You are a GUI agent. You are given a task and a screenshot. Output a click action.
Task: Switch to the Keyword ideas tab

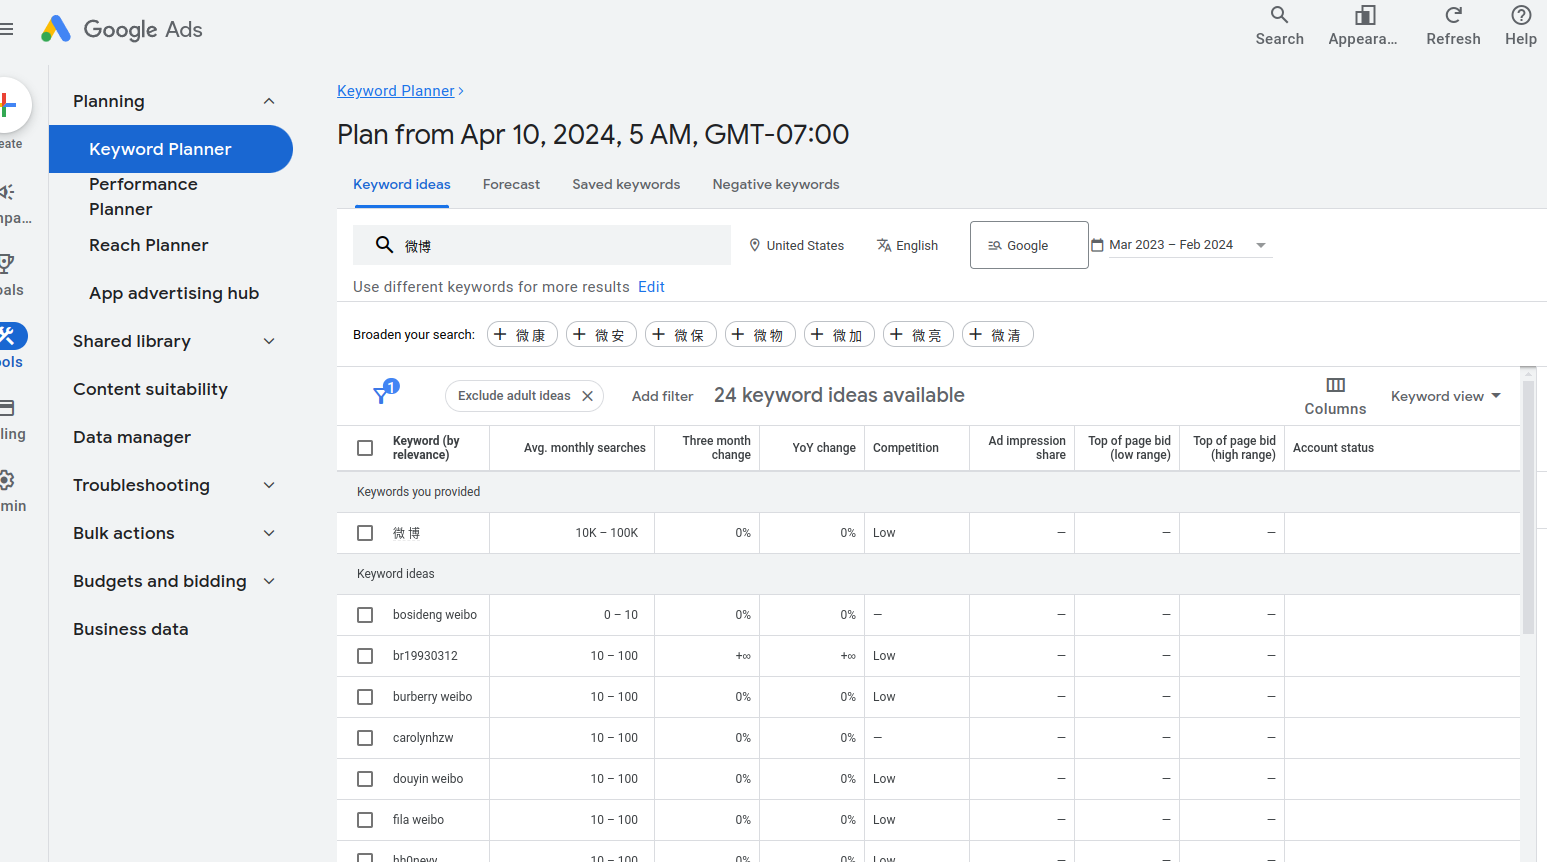pos(402,185)
